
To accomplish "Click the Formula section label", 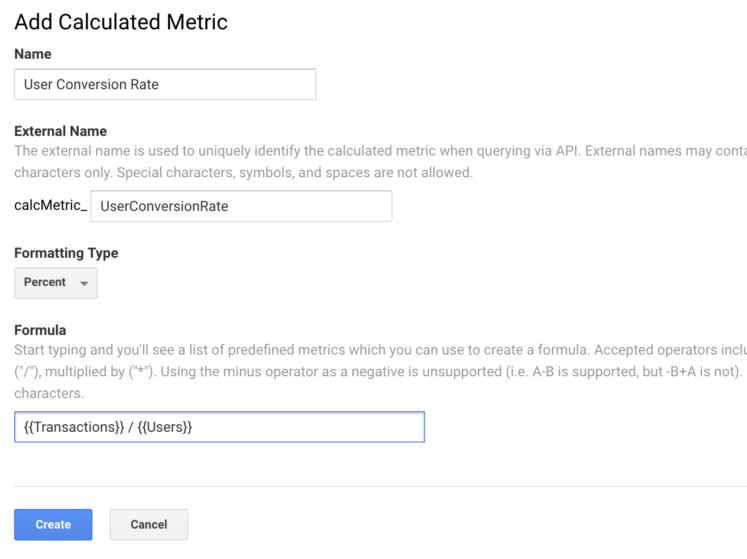I will coord(40,330).
